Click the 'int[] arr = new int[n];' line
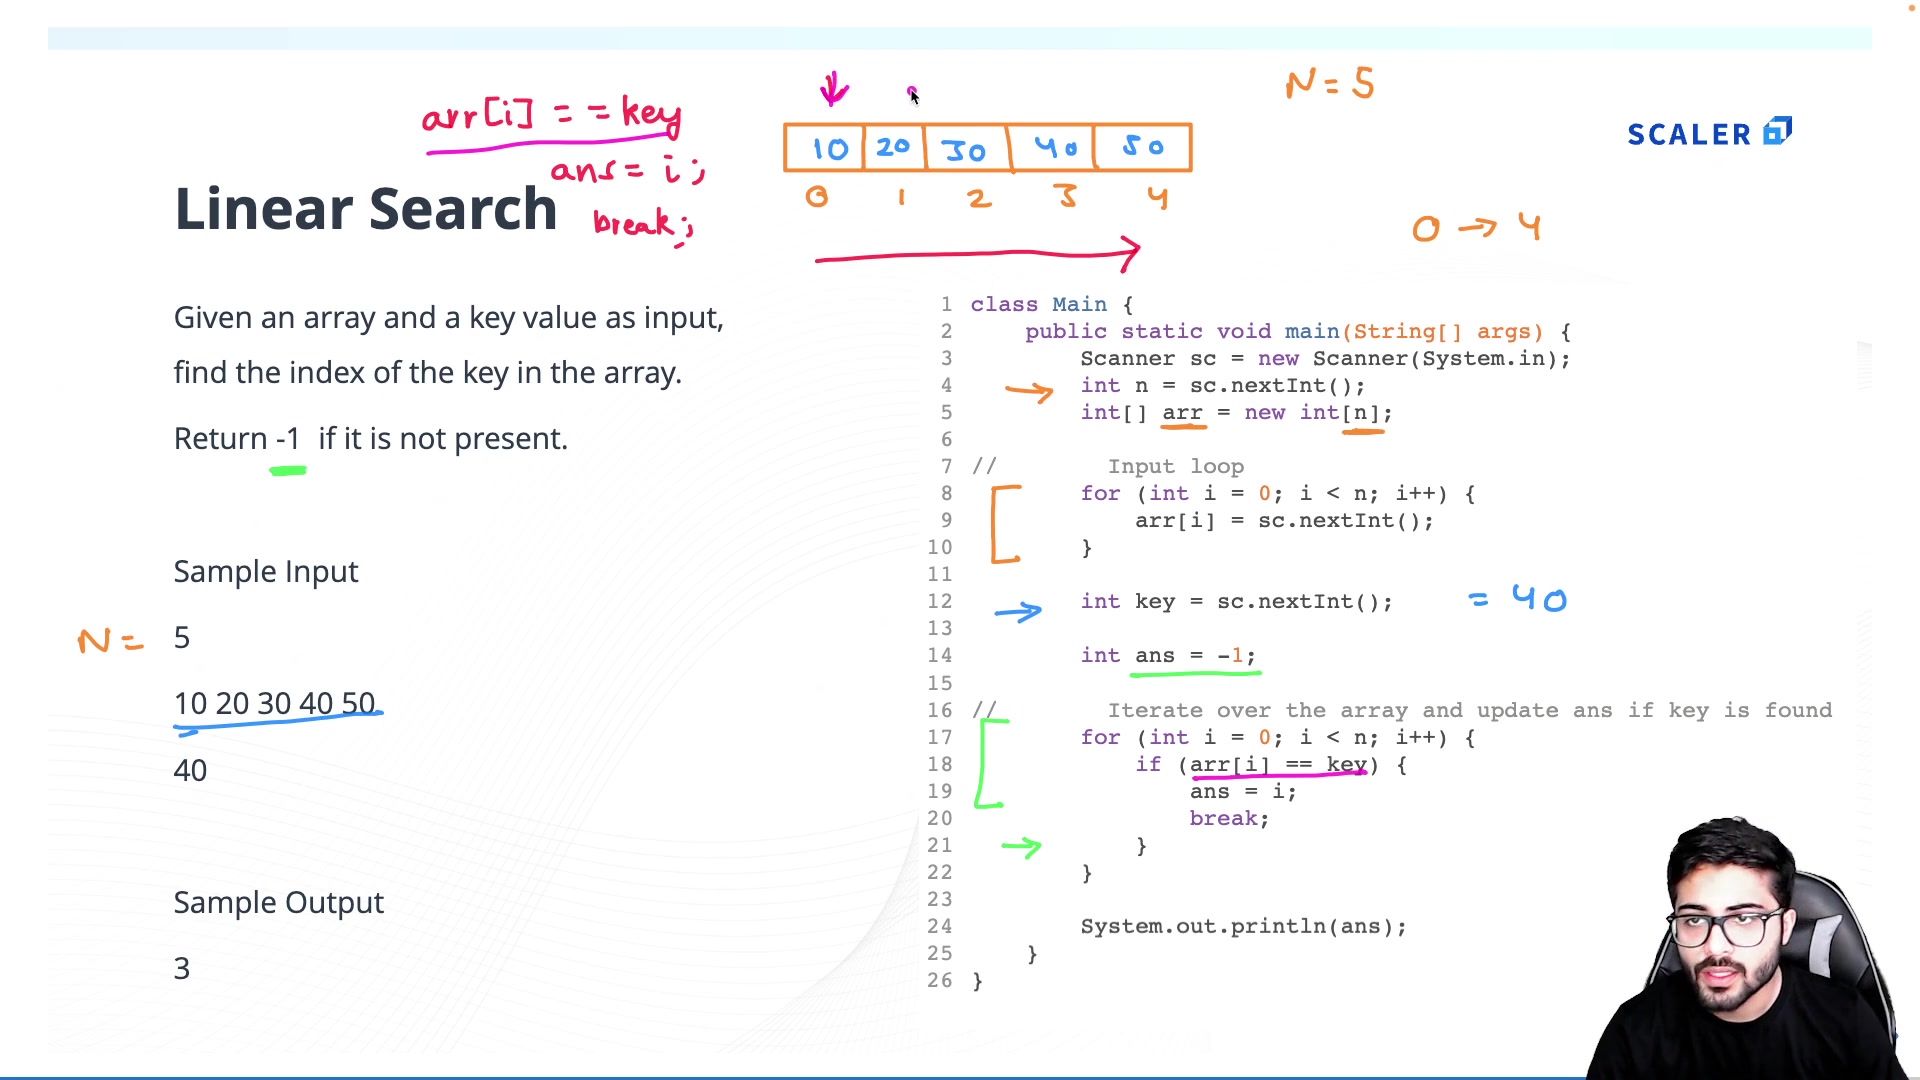This screenshot has width=1920, height=1080. (1236, 412)
